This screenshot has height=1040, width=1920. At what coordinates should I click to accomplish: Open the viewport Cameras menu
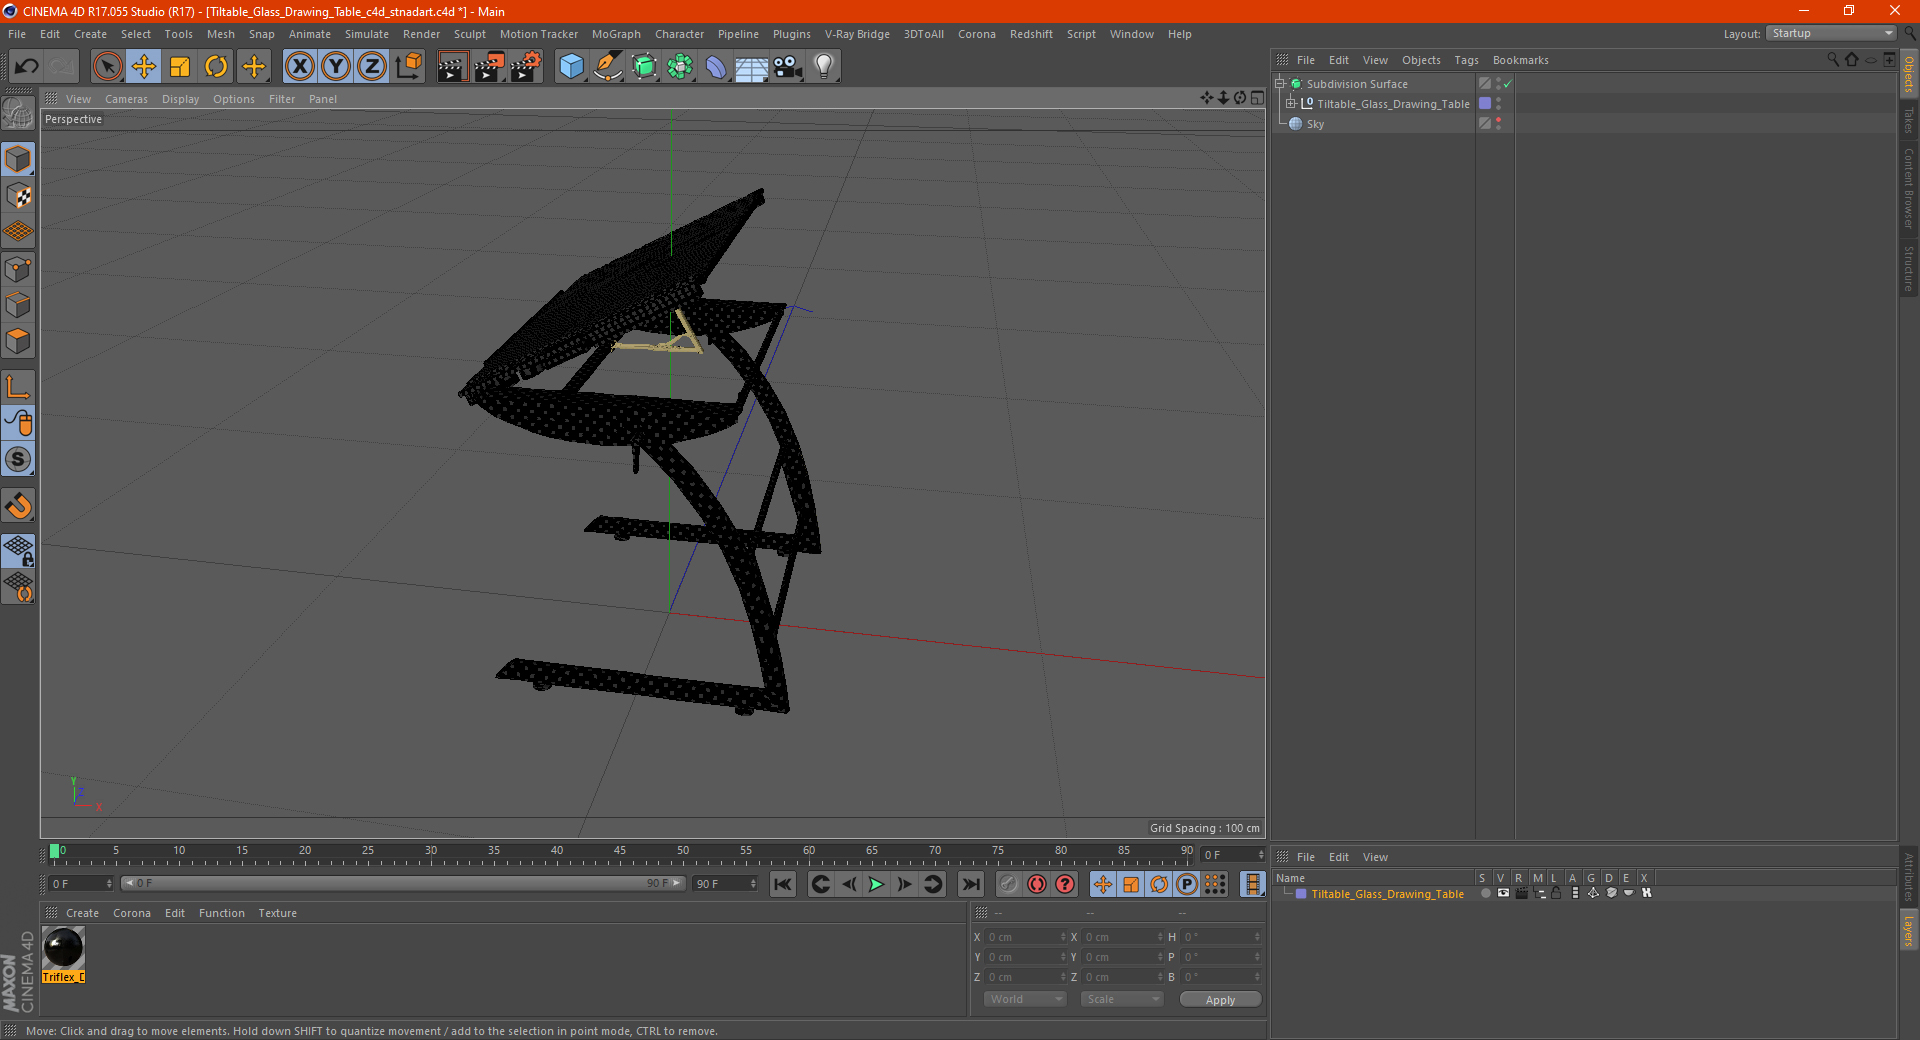(x=126, y=99)
